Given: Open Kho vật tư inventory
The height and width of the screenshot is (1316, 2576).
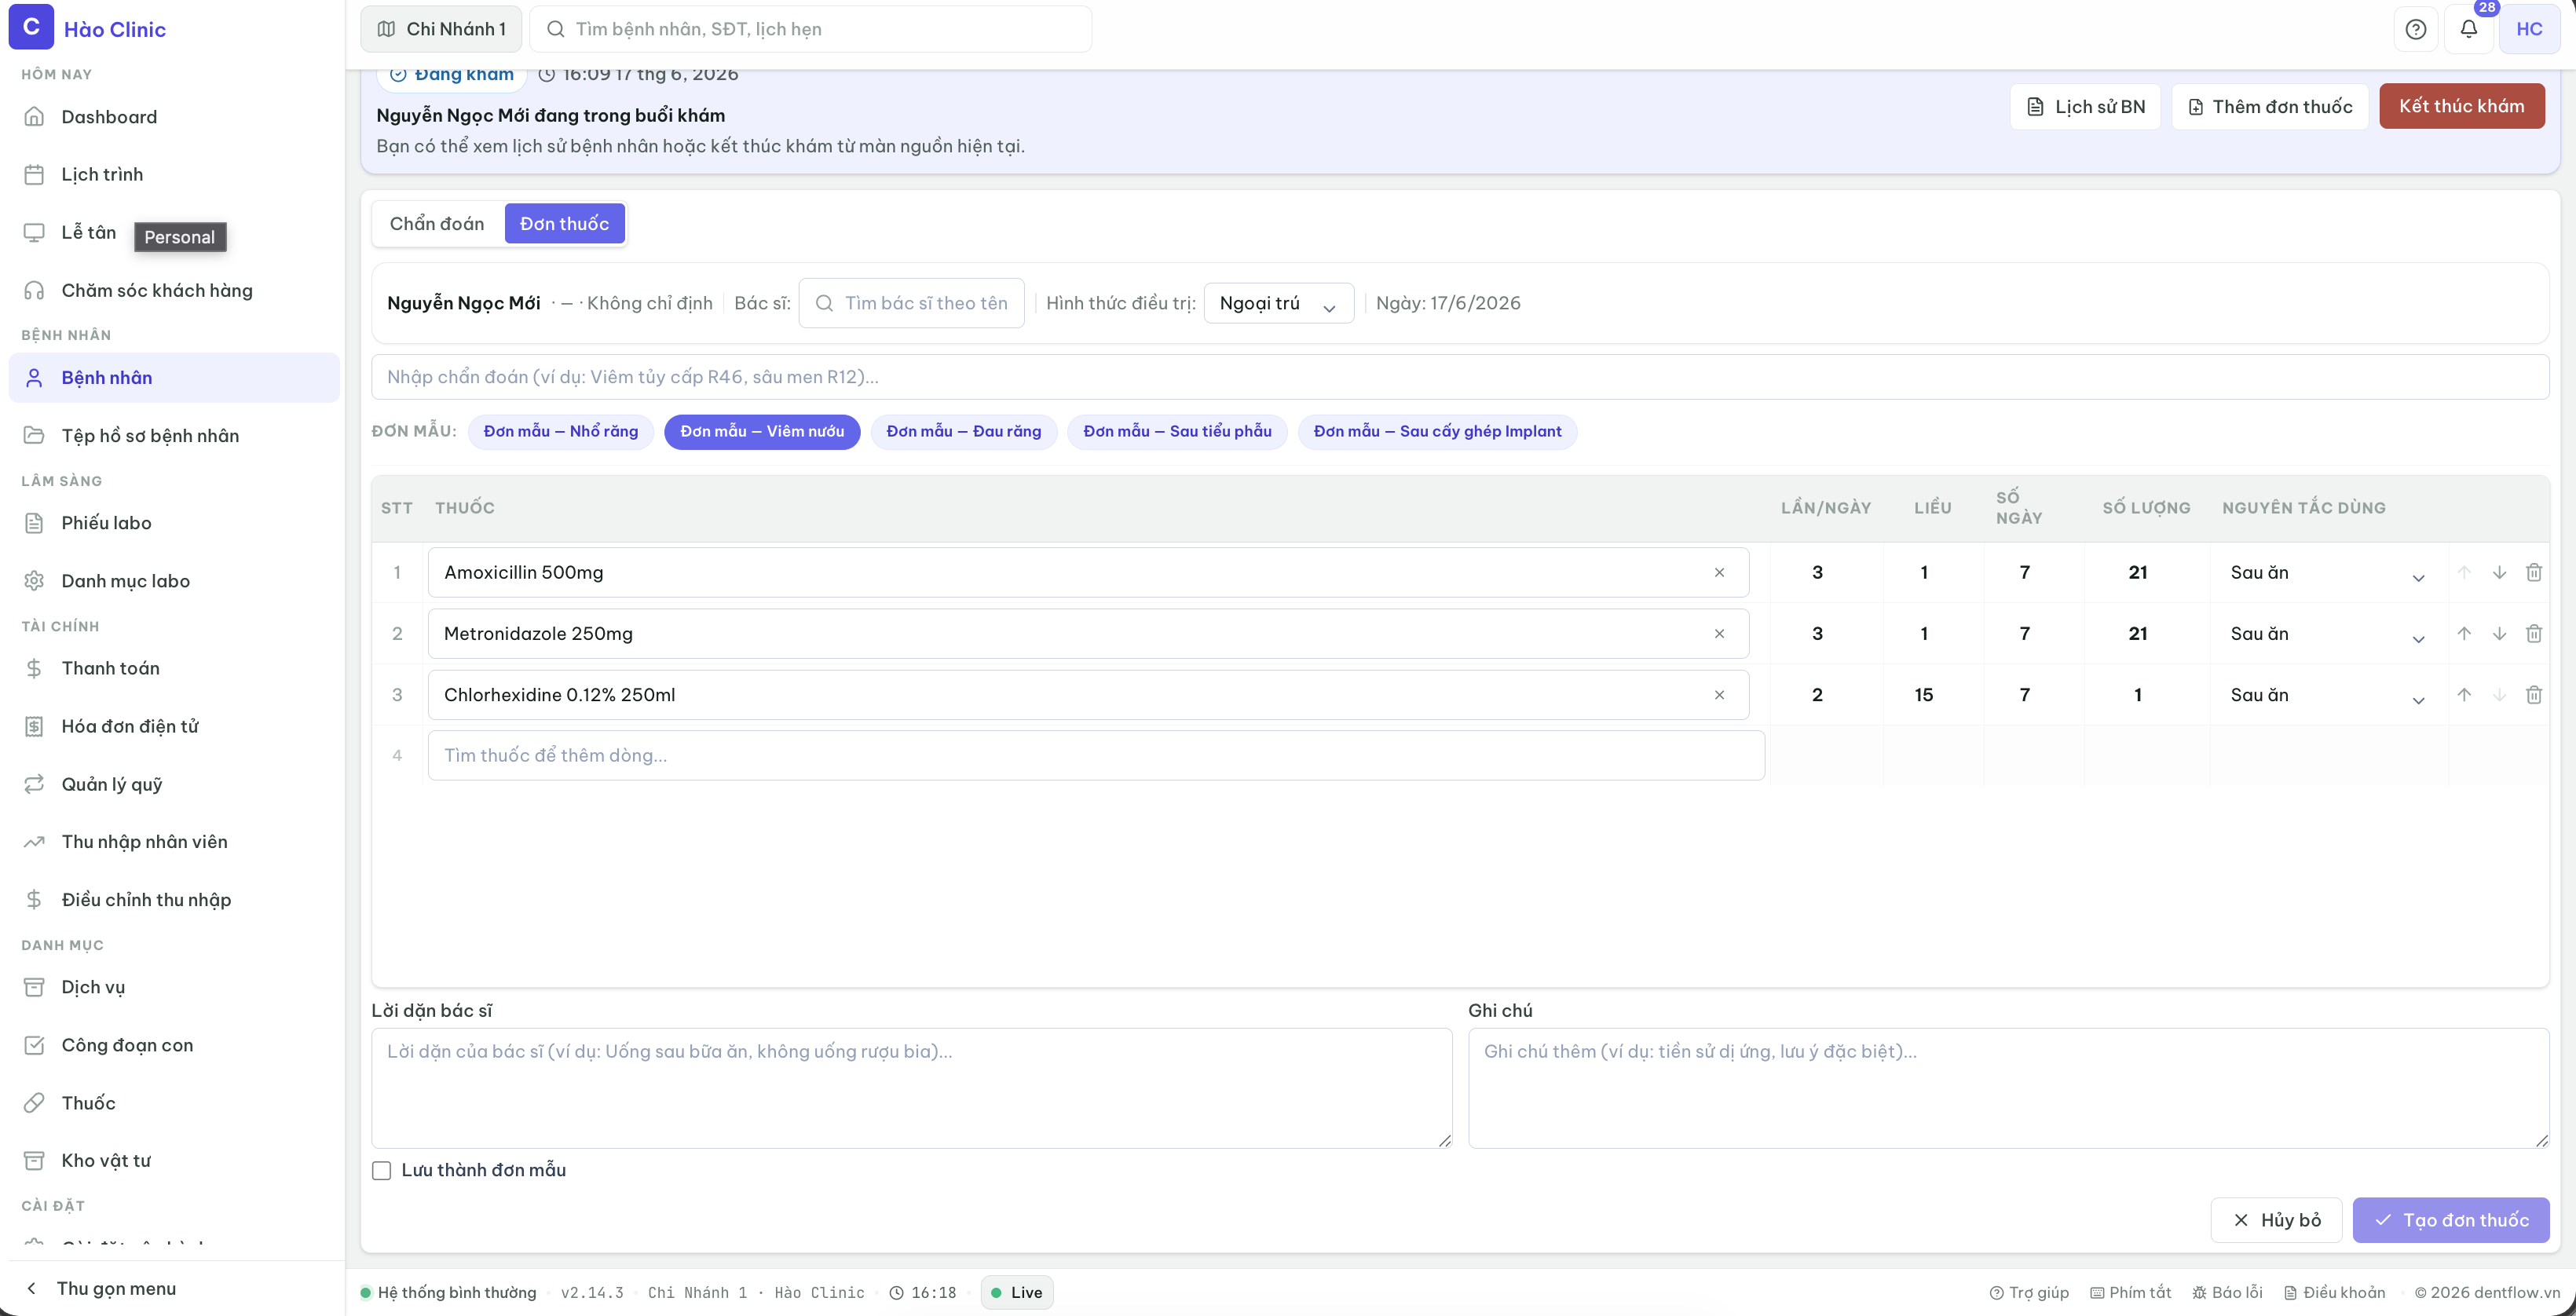Looking at the screenshot, I should click(x=174, y=1161).
